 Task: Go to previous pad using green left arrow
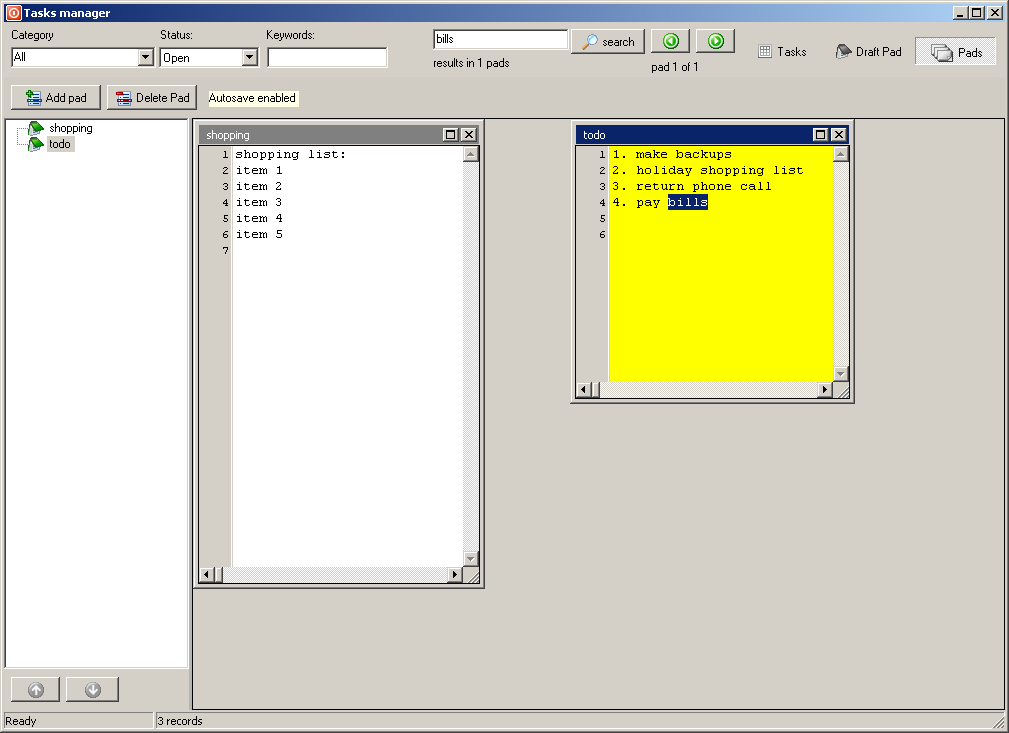pyautogui.click(x=669, y=40)
